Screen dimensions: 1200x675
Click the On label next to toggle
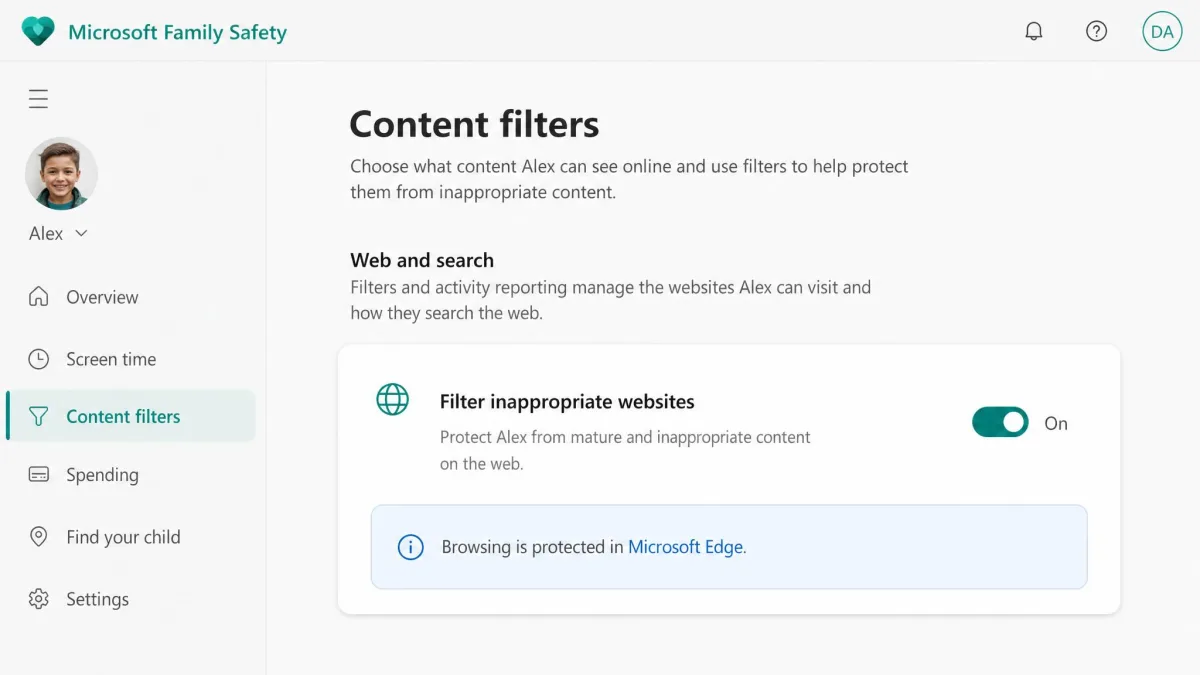coord(1056,423)
